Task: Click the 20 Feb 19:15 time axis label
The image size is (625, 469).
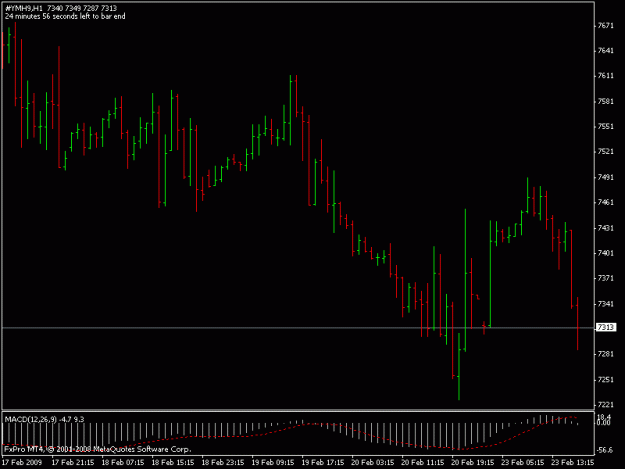Action: (x=472, y=462)
